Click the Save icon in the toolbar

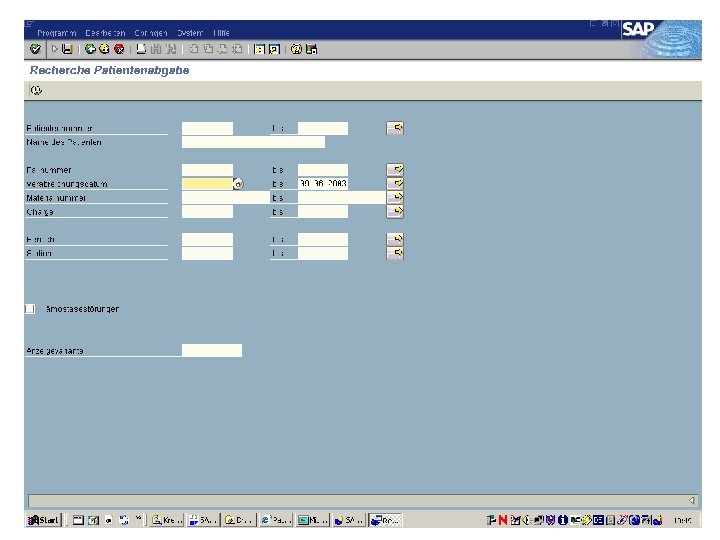[x=68, y=49]
